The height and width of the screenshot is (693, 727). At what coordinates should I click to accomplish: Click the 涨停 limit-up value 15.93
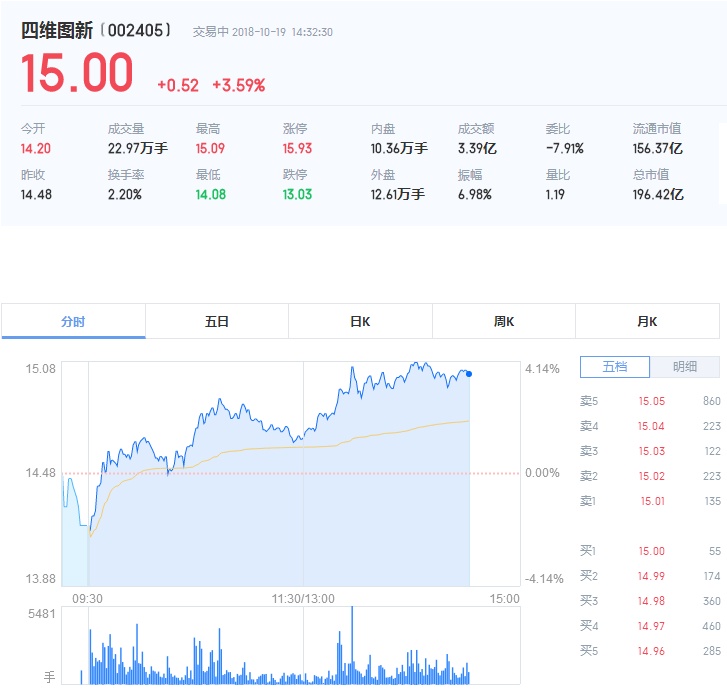(x=297, y=149)
